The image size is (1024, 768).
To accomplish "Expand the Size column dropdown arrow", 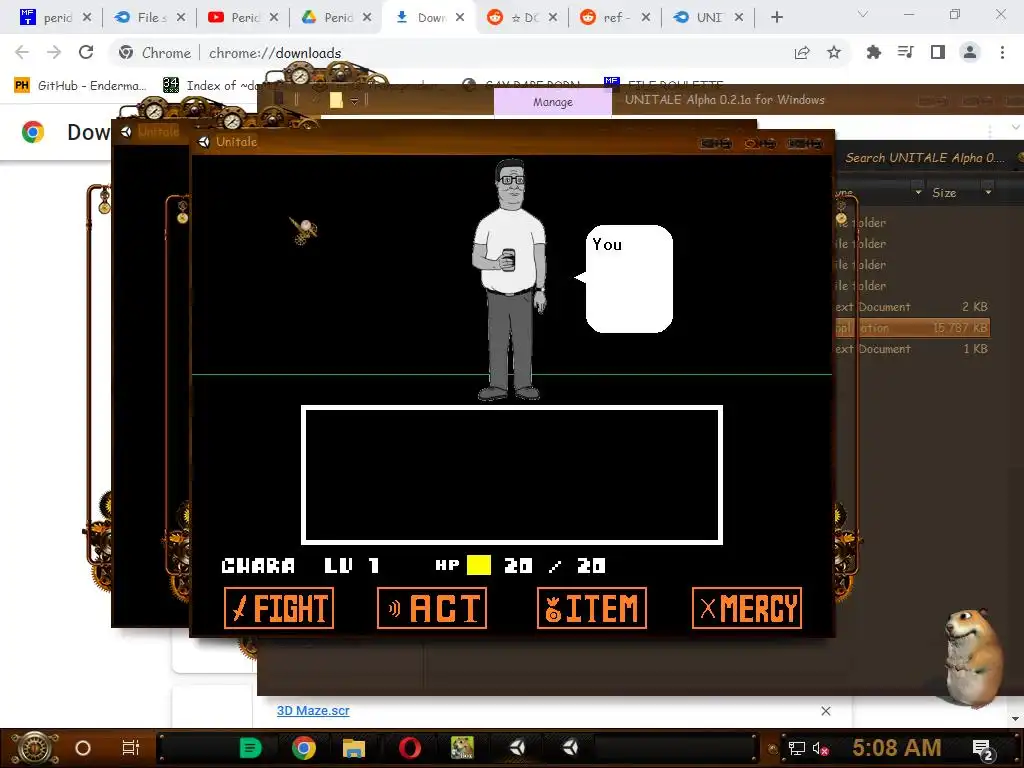I will point(987,193).
